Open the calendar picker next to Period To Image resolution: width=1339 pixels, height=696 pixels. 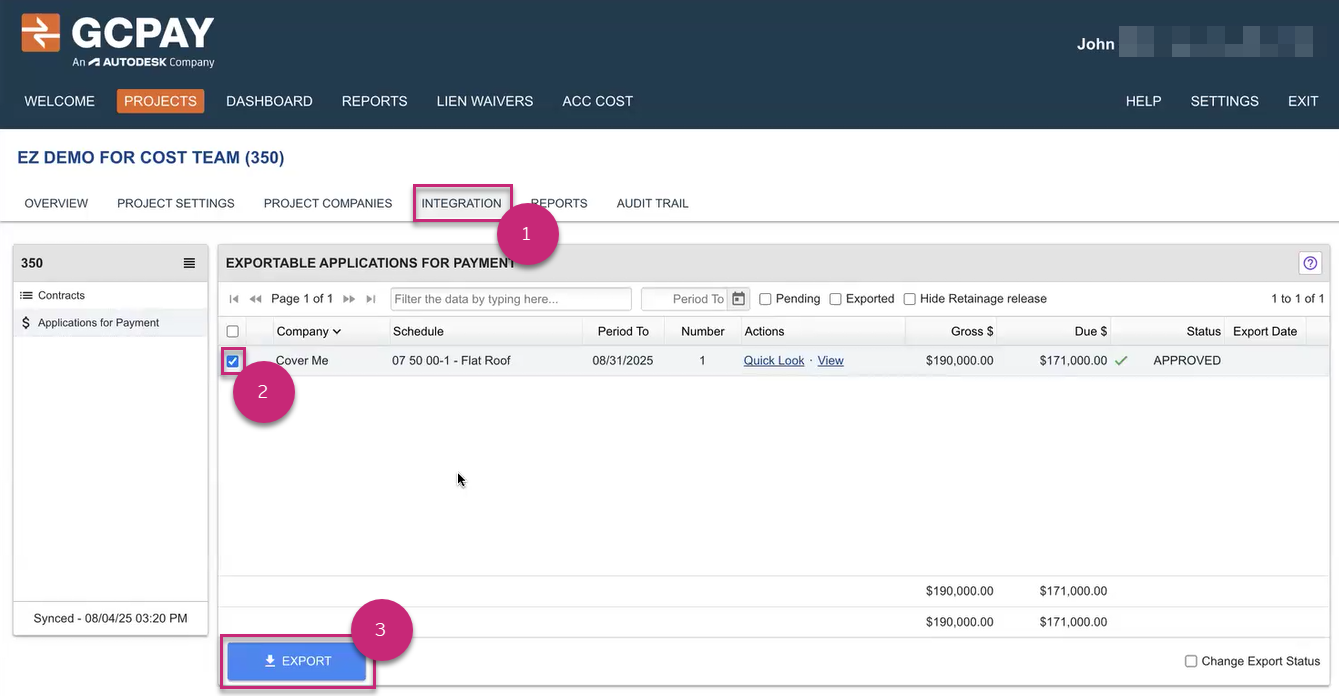click(x=737, y=298)
